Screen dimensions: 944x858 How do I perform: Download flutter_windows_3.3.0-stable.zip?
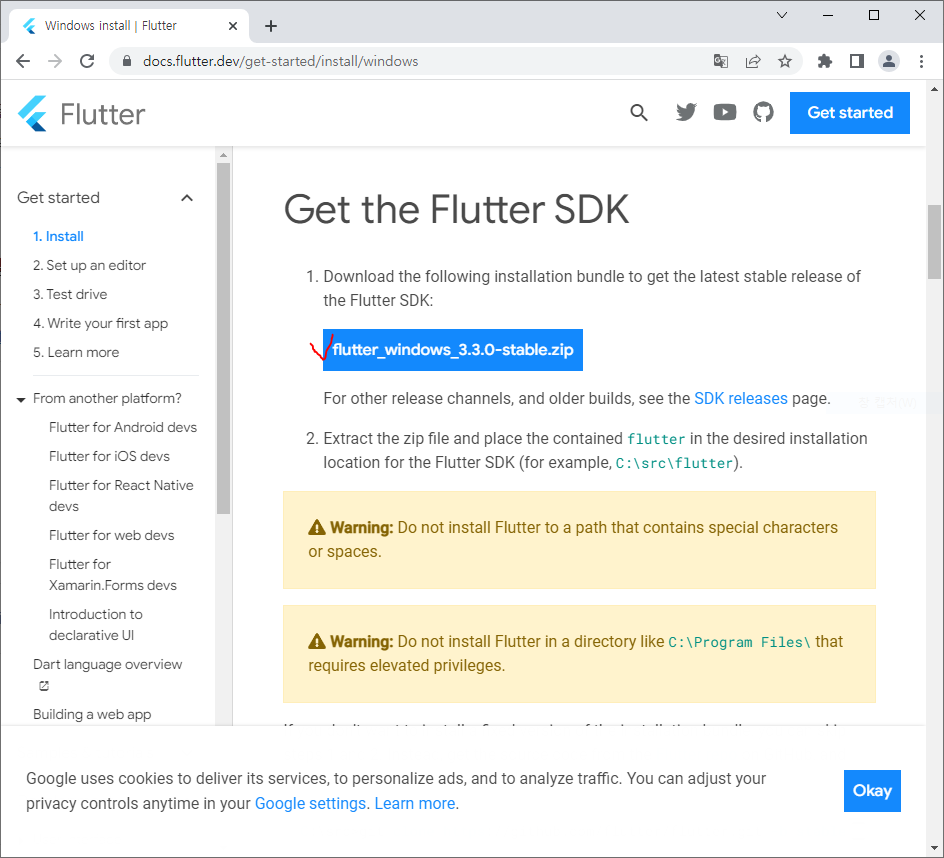coord(452,350)
